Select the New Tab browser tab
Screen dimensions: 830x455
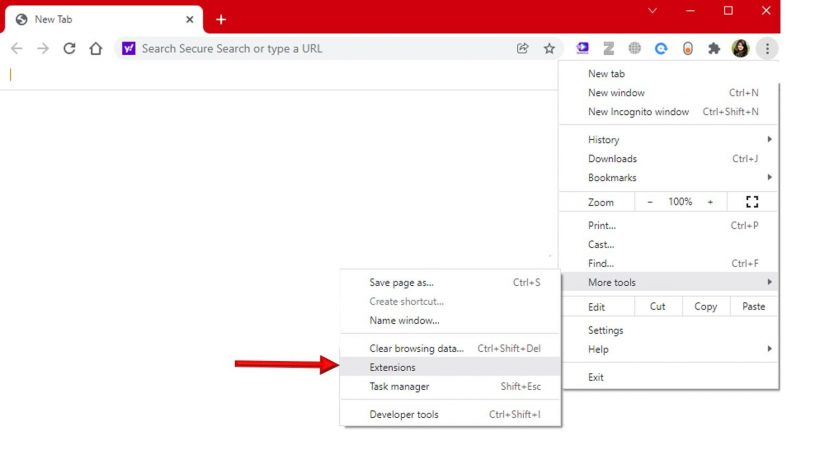pos(104,20)
